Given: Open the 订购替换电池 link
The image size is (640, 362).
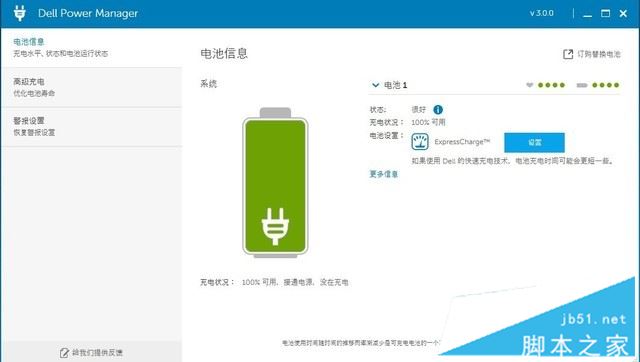Looking at the screenshot, I should [599, 54].
